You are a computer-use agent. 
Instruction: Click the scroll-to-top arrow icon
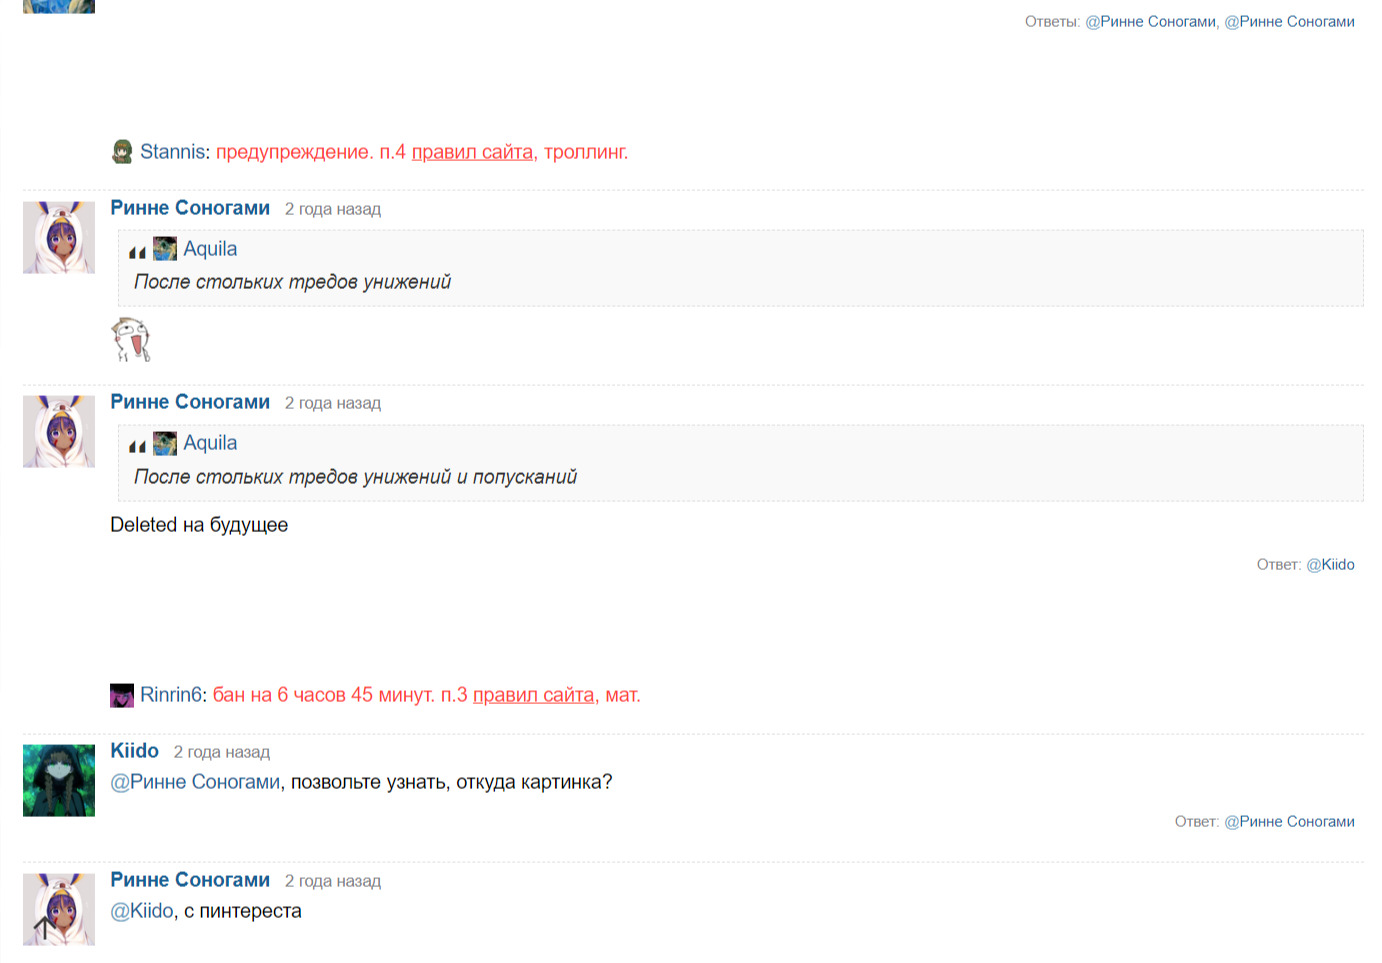point(44,927)
